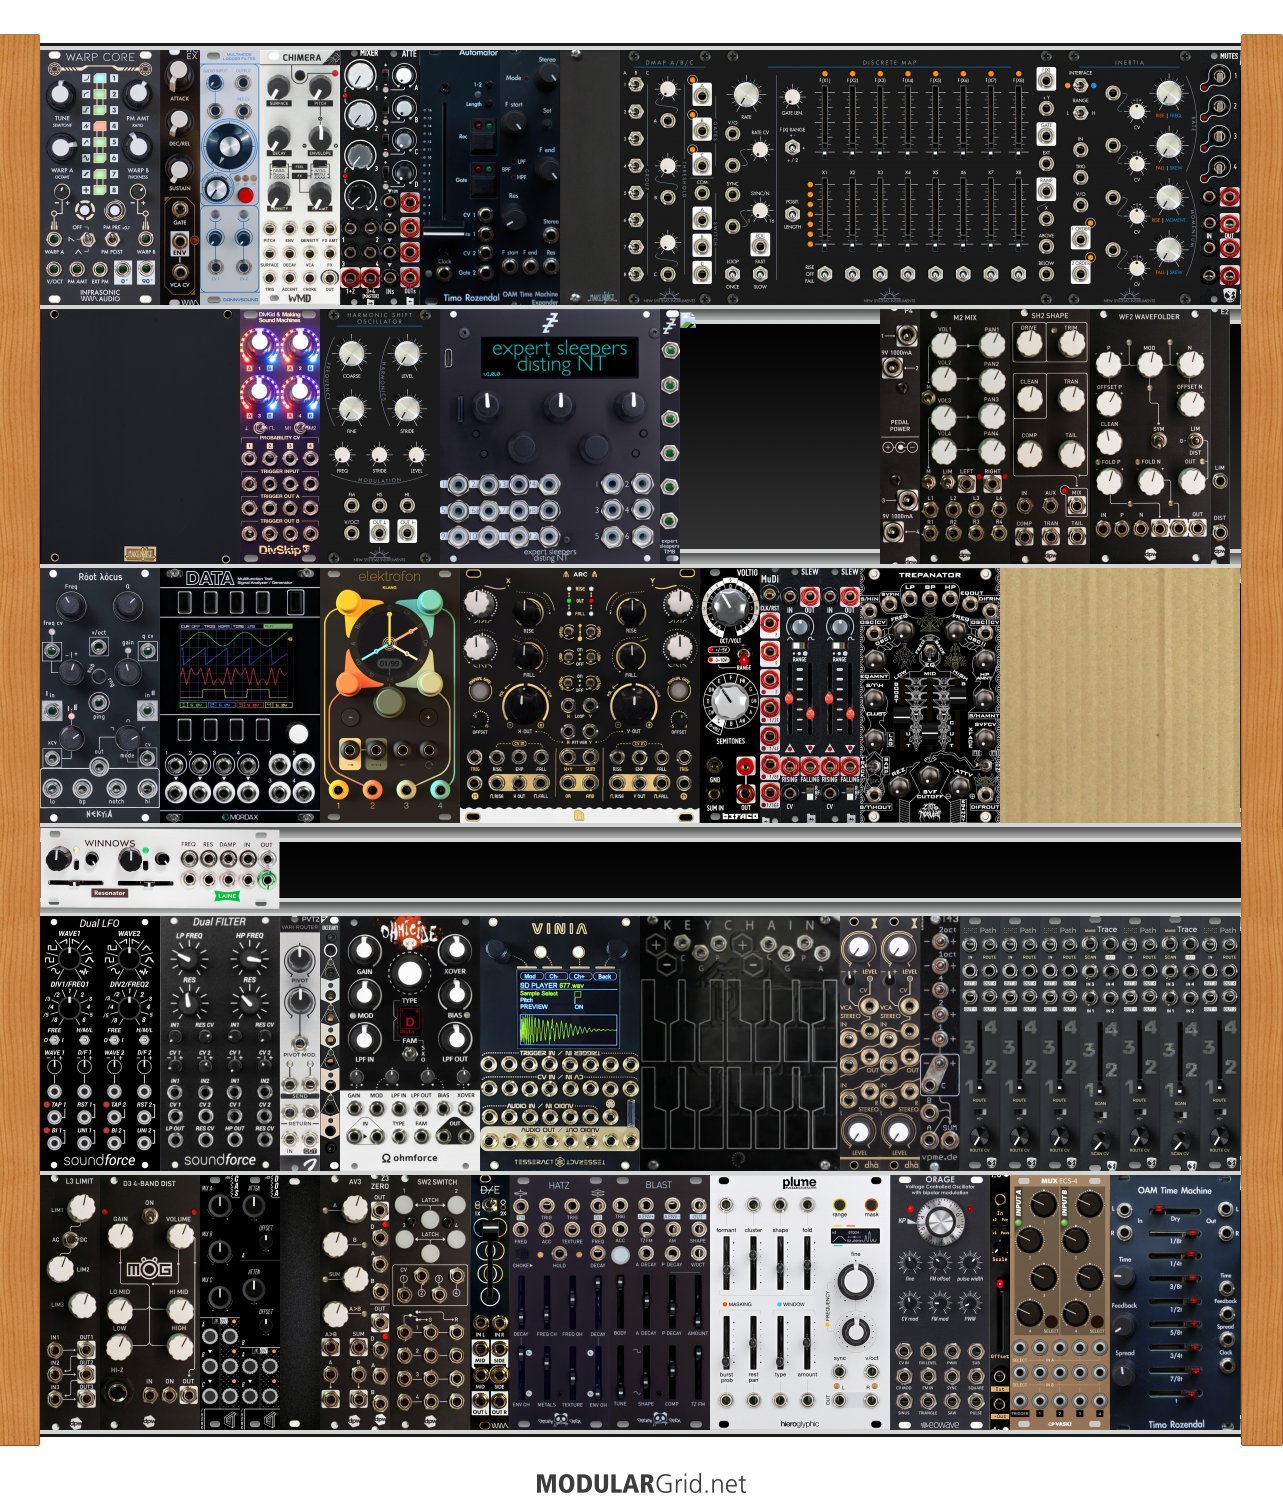
Task: Click the V/OCT jack on Warp Core
Action: click(x=55, y=268)
